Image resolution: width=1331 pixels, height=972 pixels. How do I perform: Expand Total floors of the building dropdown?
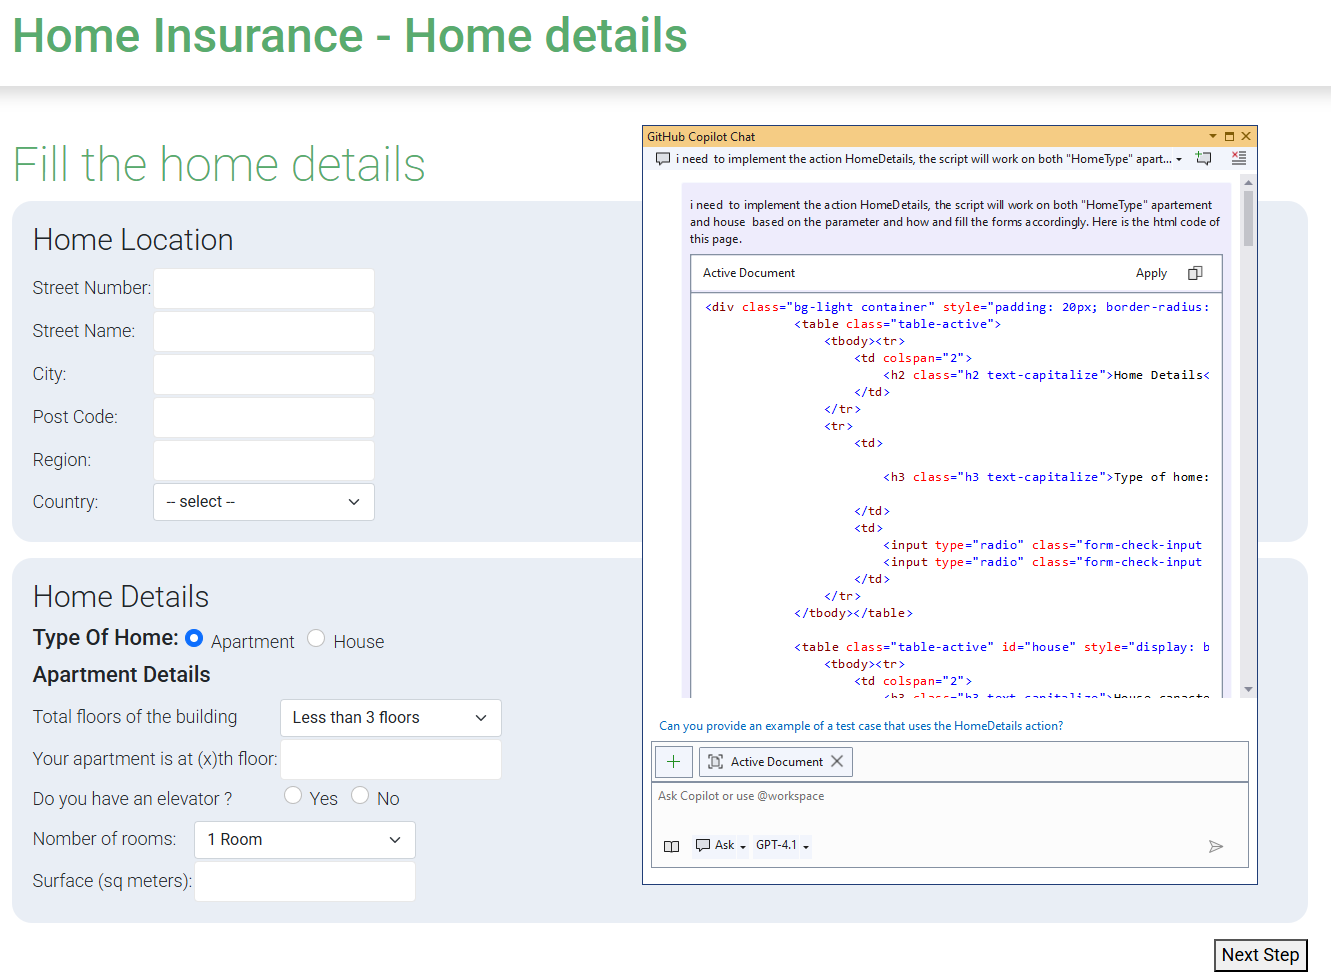390,718
